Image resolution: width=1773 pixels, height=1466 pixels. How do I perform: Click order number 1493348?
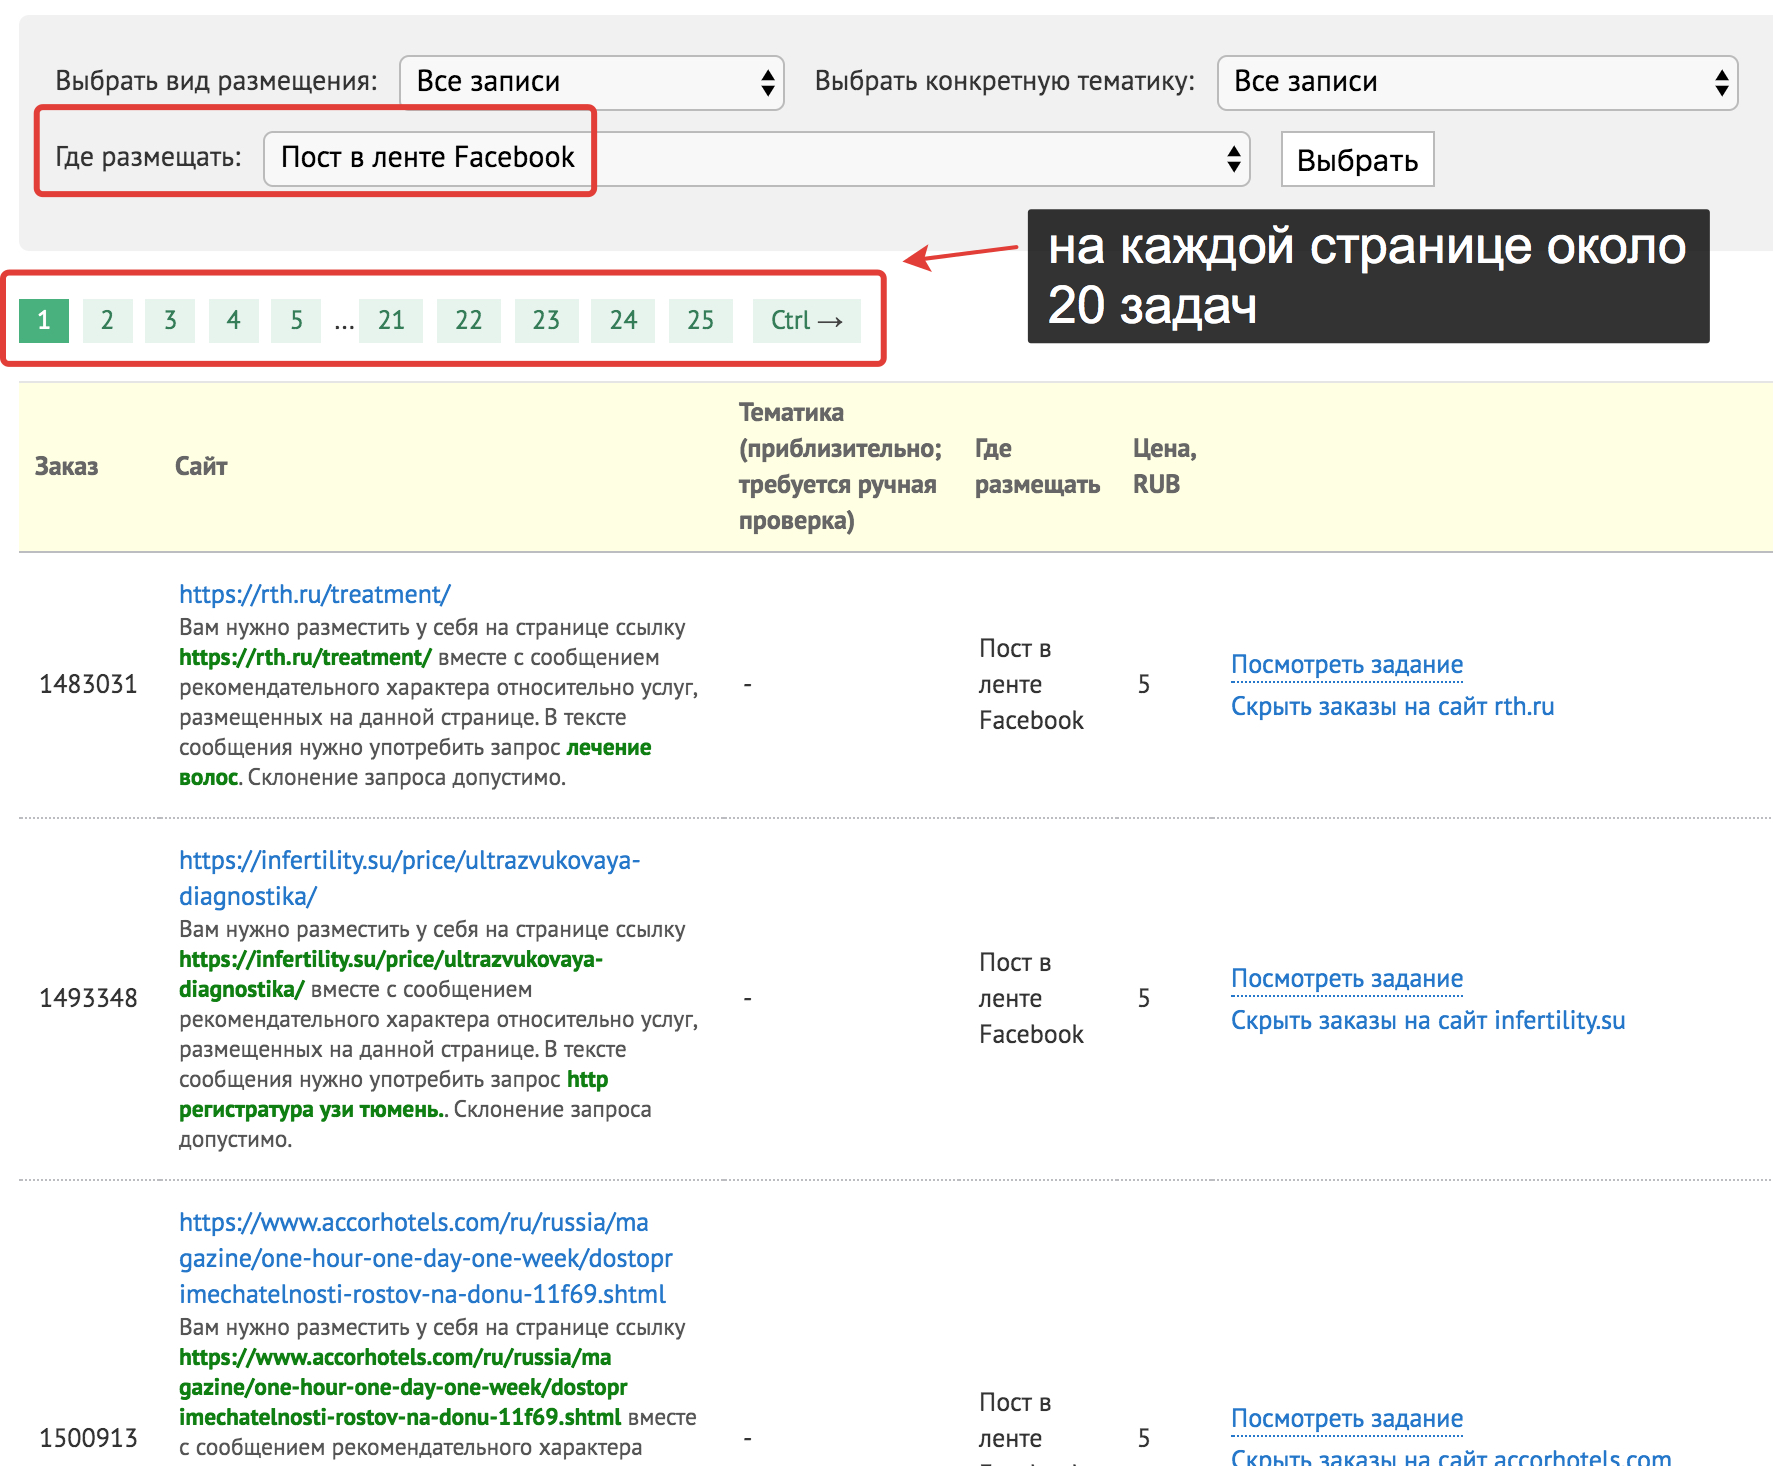[x=88, y=999]
